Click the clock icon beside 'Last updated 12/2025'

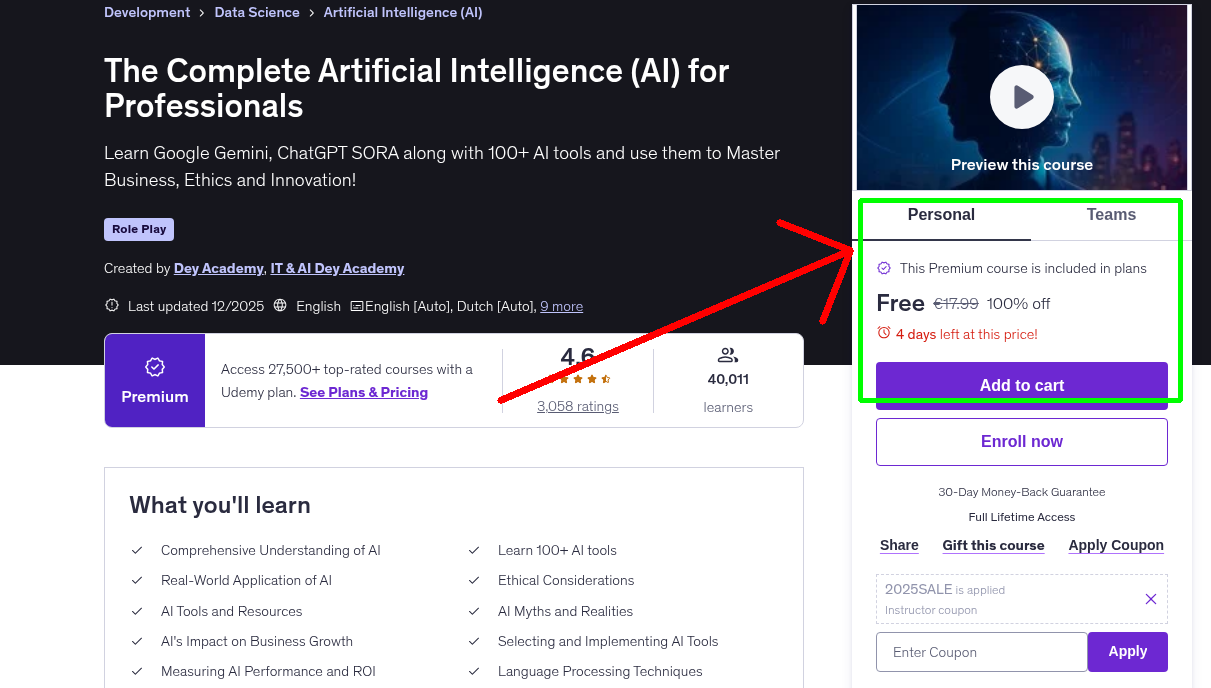coord(111,305)
